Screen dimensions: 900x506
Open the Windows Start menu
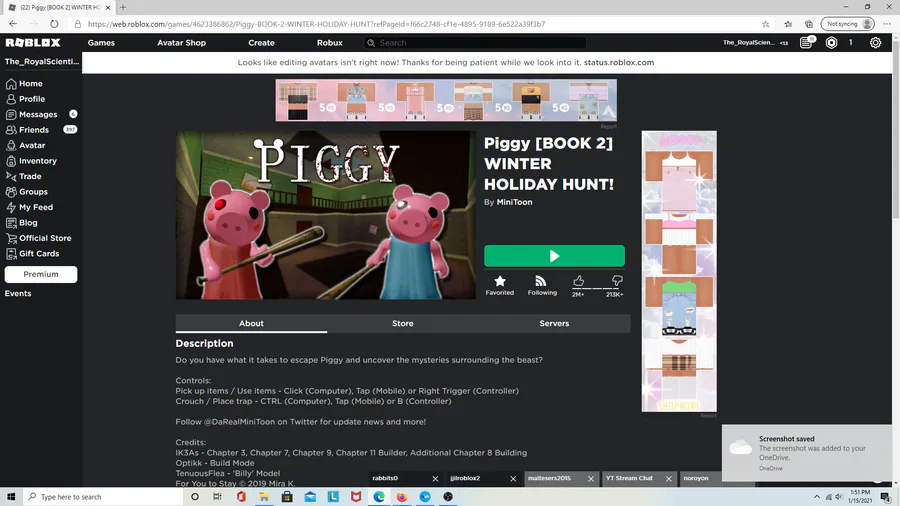pyautogui.click(x=11, y=497)
